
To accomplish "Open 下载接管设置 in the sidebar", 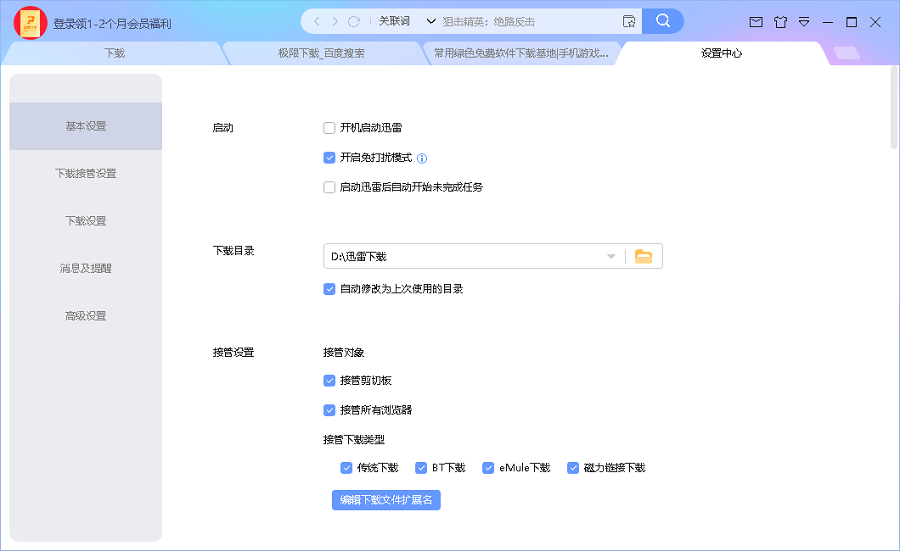I will 86,173.
